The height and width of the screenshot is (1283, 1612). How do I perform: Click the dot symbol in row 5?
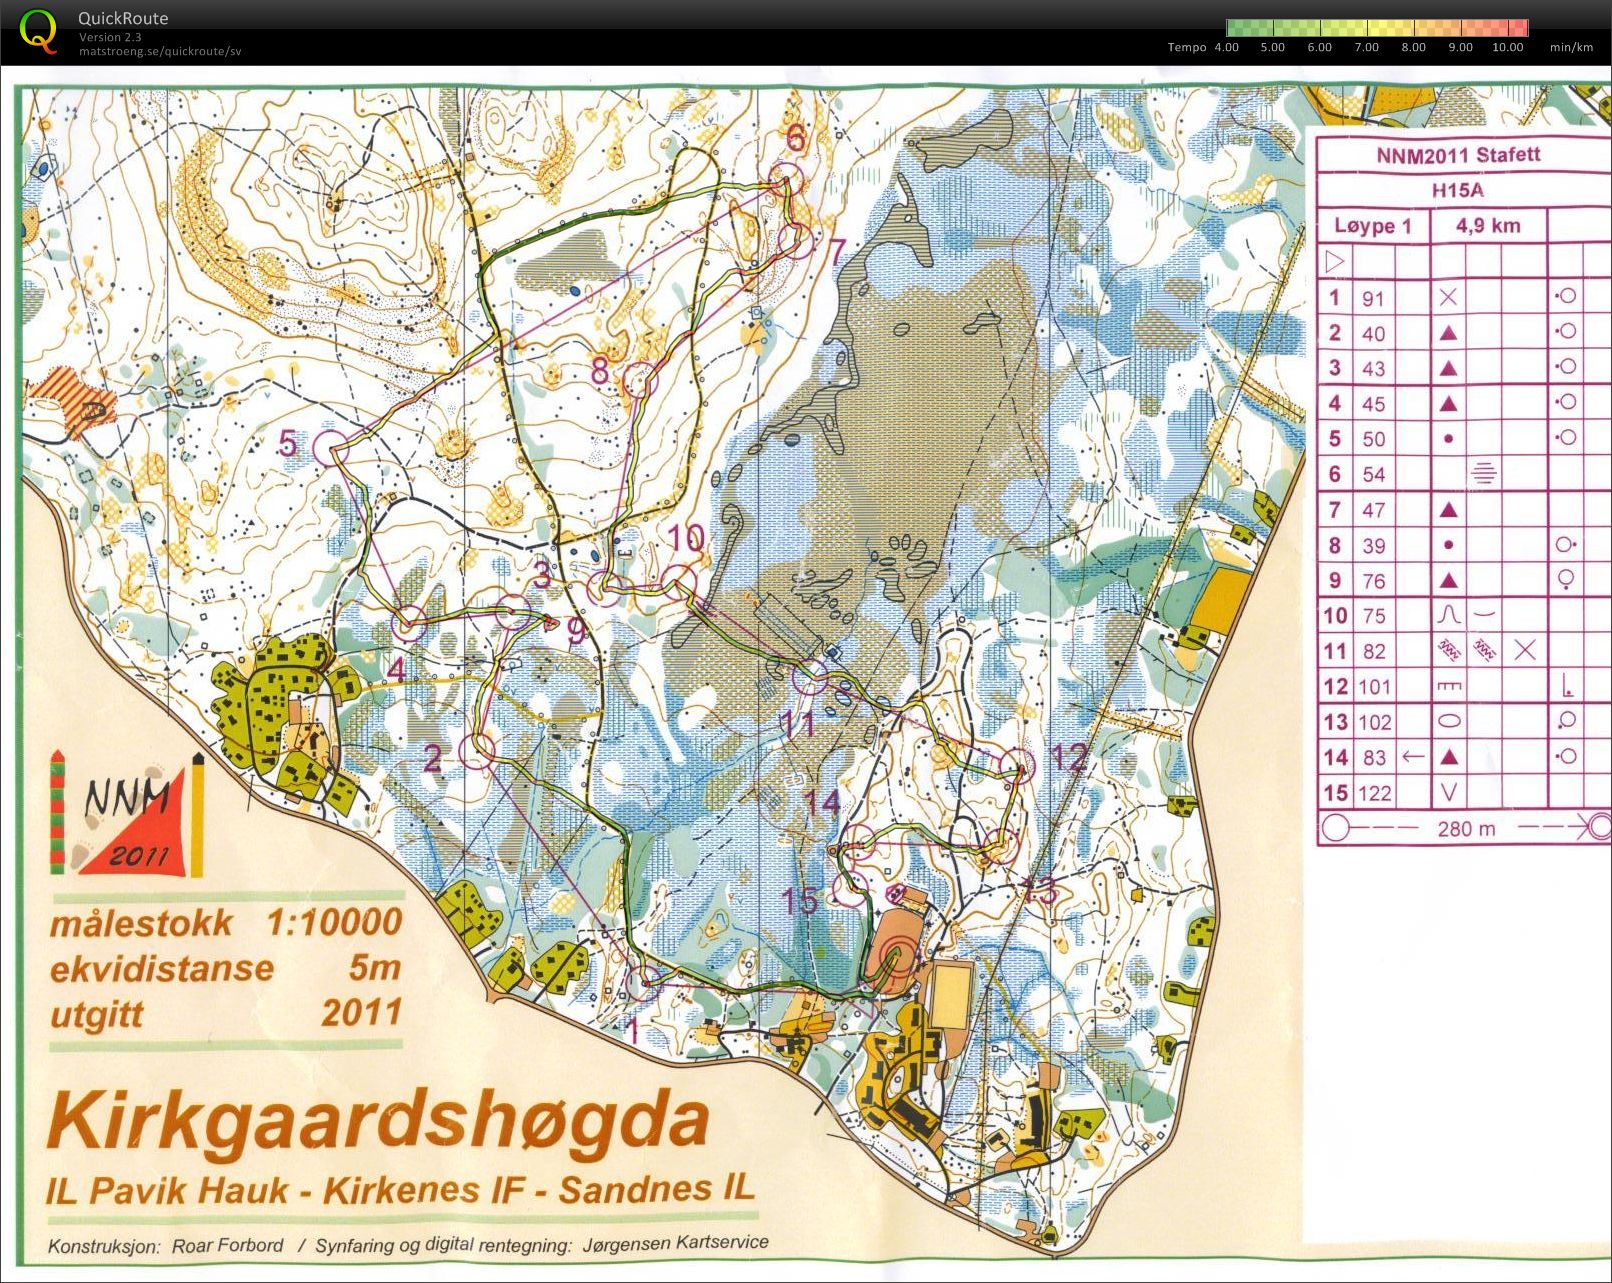coord(1448,439)
